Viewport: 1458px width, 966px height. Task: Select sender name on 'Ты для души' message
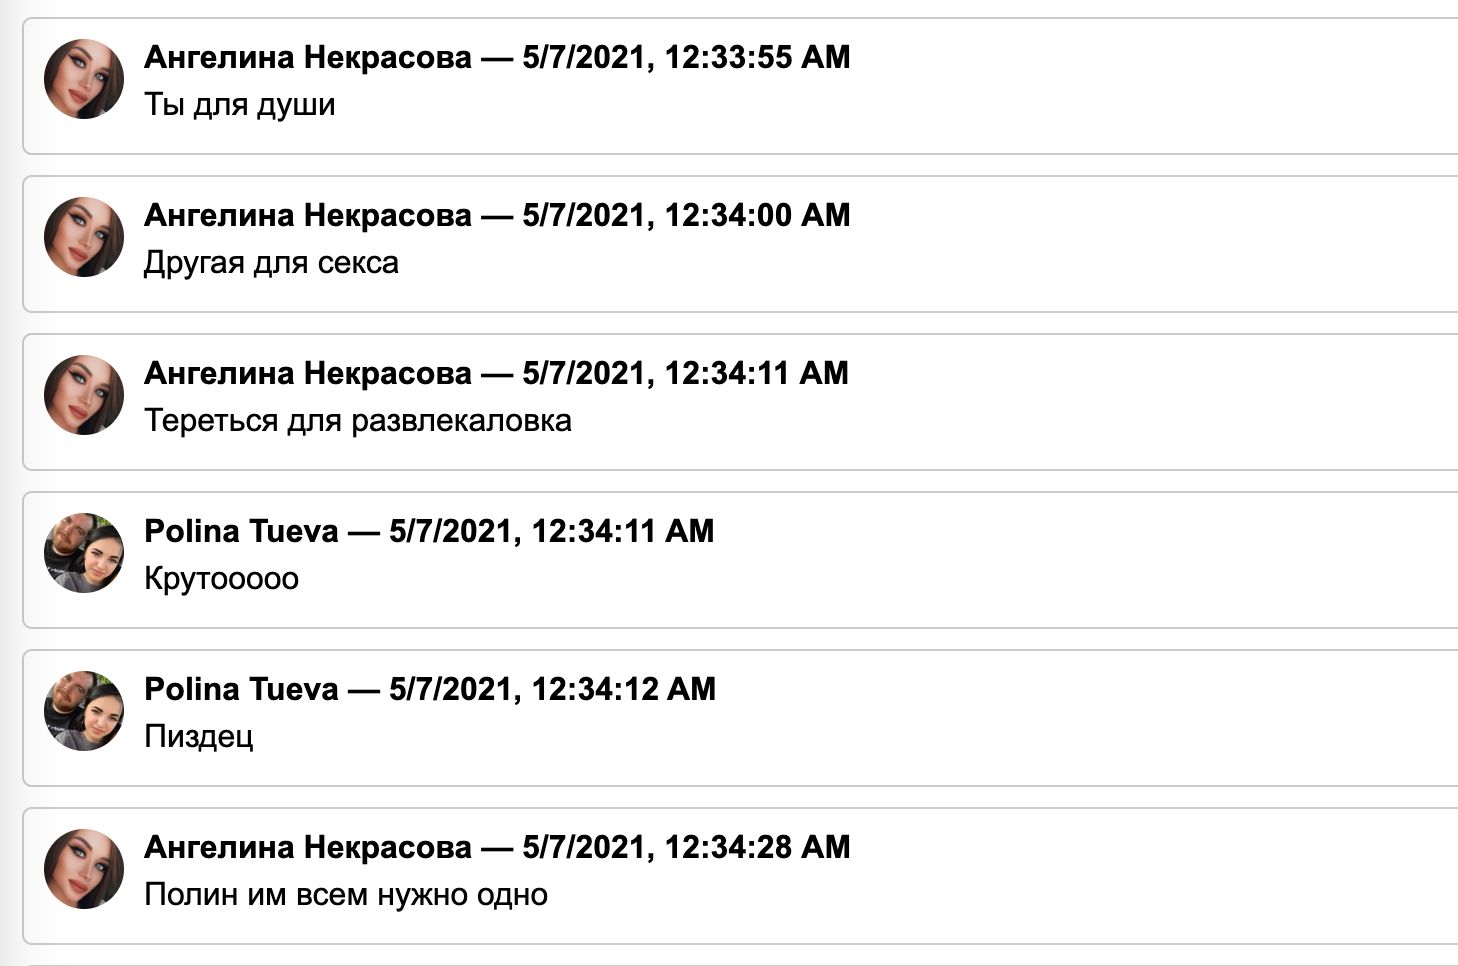pos(308,57)
